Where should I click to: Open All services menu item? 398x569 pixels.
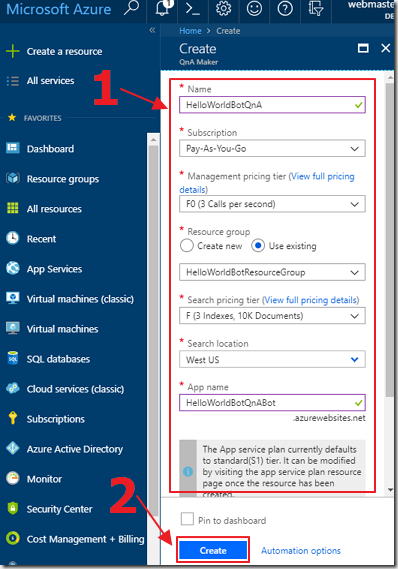tap(50, 81)
